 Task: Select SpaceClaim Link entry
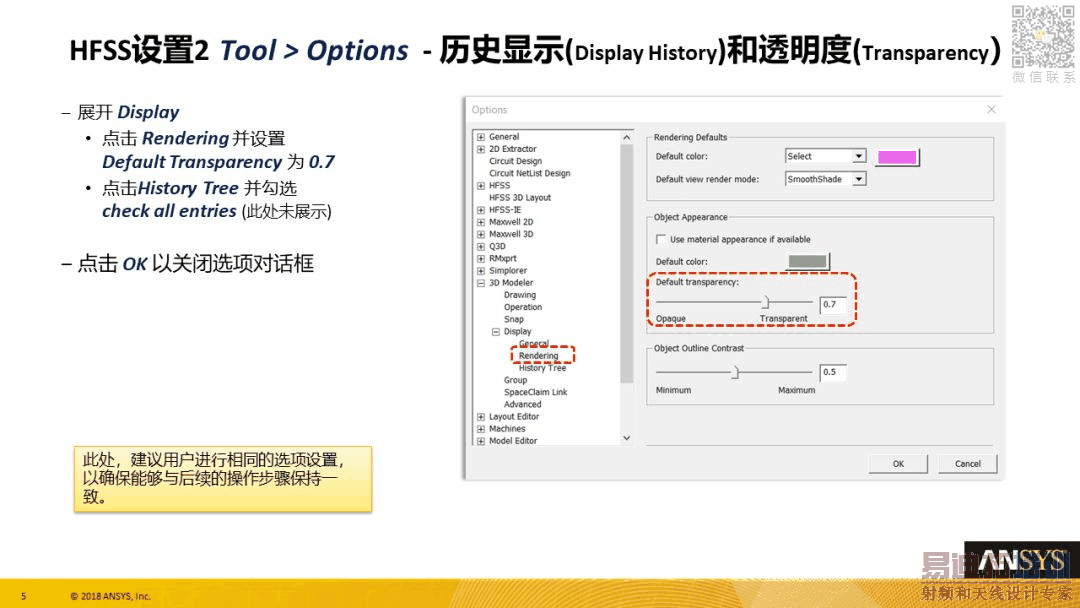coord(535,392)
